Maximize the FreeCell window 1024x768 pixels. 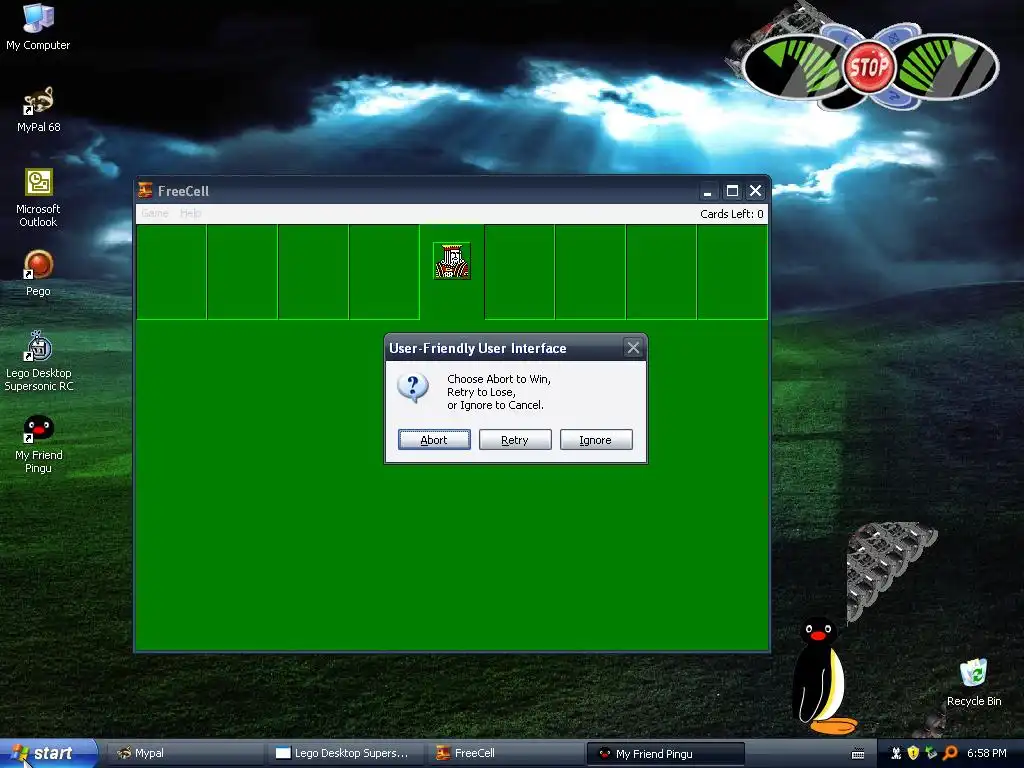pyautogui.click(x=732, y=191)
